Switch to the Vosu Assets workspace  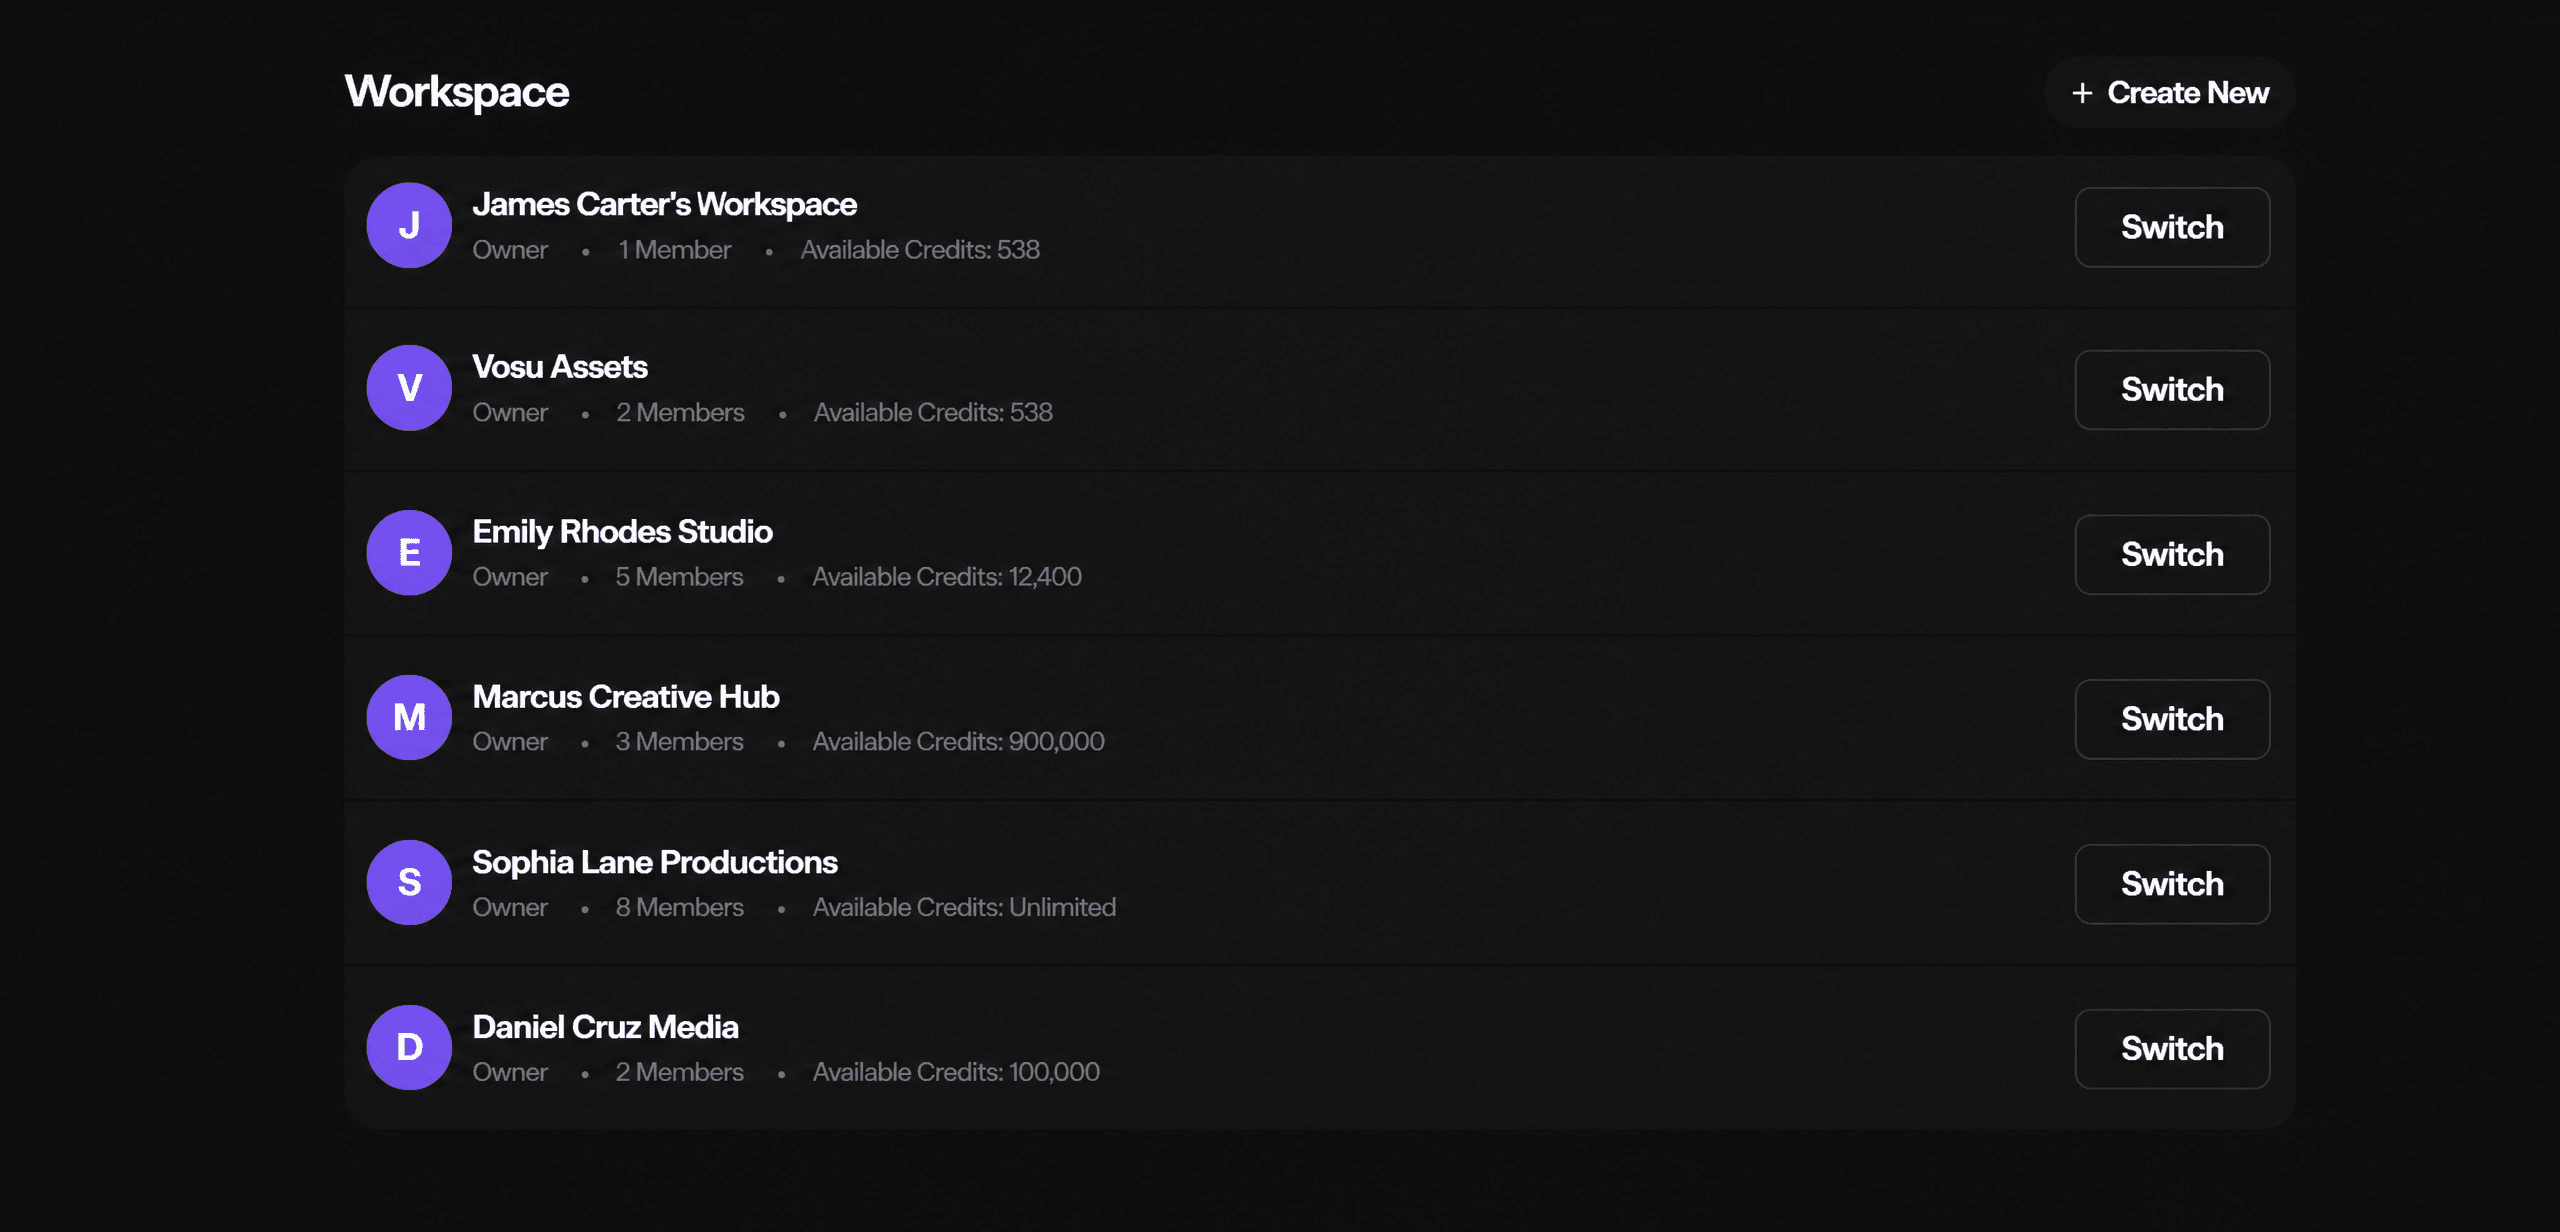2172,390
